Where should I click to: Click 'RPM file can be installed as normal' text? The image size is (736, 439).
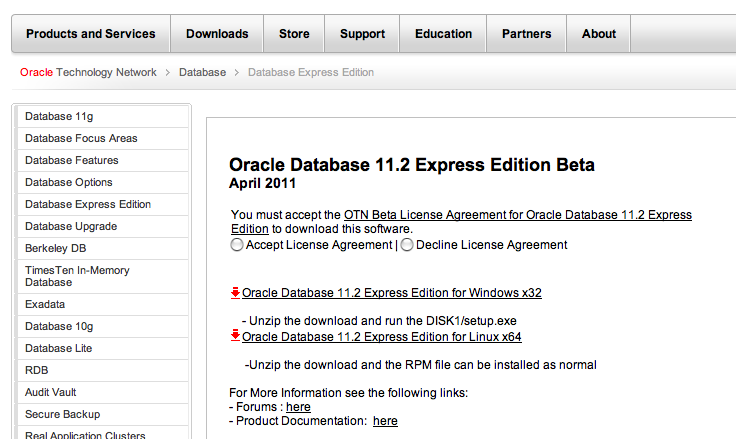coord(501,365)
